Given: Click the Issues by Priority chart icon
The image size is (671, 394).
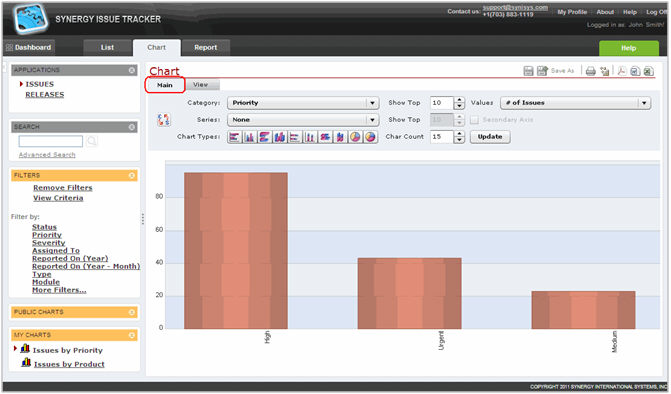Looking at the screenshot, I should 25,349.
